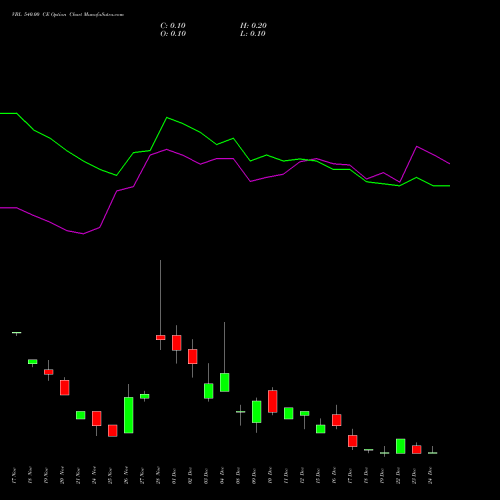This screenshot has width=500, height=500.
Task: Click the "04 Dec" date label
Action: [222, 475]
